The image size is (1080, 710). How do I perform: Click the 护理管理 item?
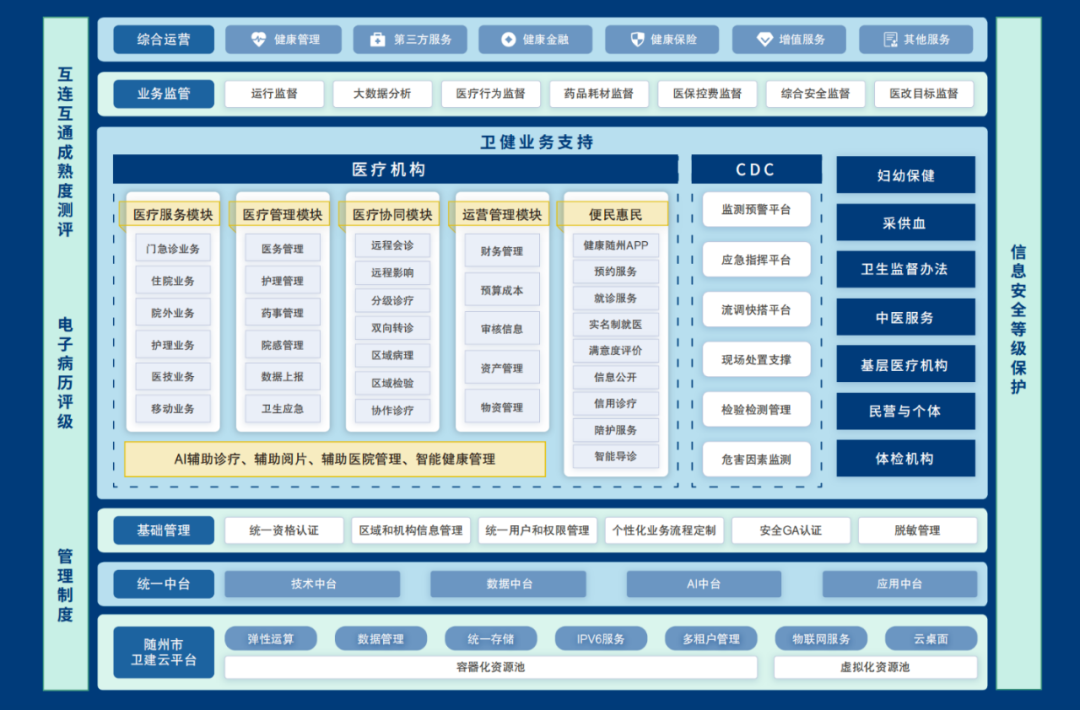282,281
